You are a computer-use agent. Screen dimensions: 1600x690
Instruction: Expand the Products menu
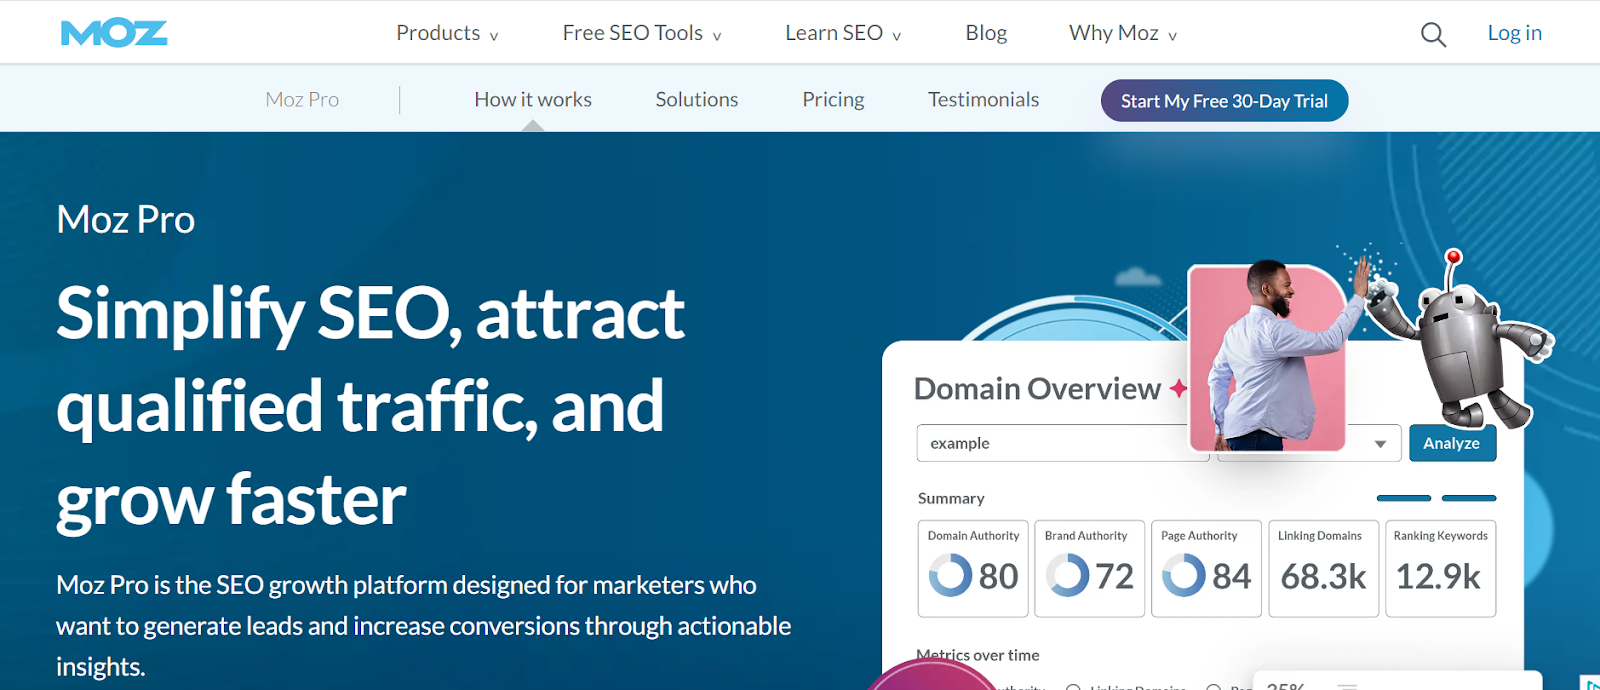pyautogui.click(x=447, y=33)
